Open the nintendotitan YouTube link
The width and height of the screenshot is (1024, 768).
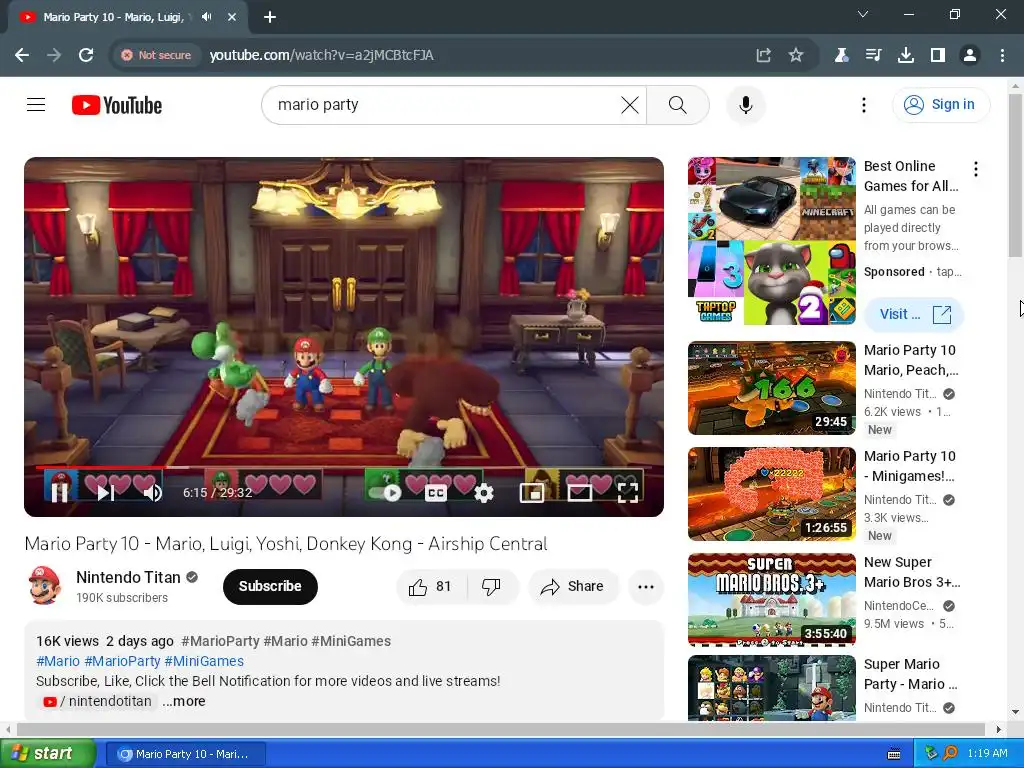(97, 701)
